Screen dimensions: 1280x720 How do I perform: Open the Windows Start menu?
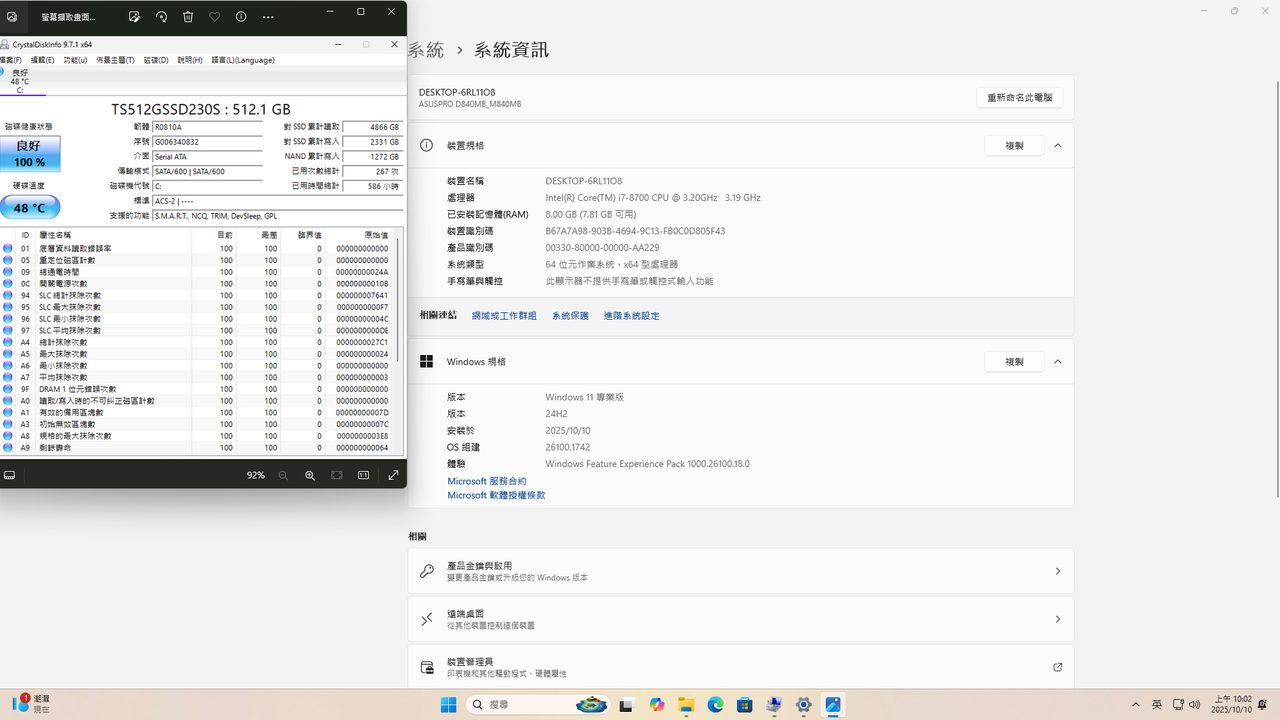[449, 705]
